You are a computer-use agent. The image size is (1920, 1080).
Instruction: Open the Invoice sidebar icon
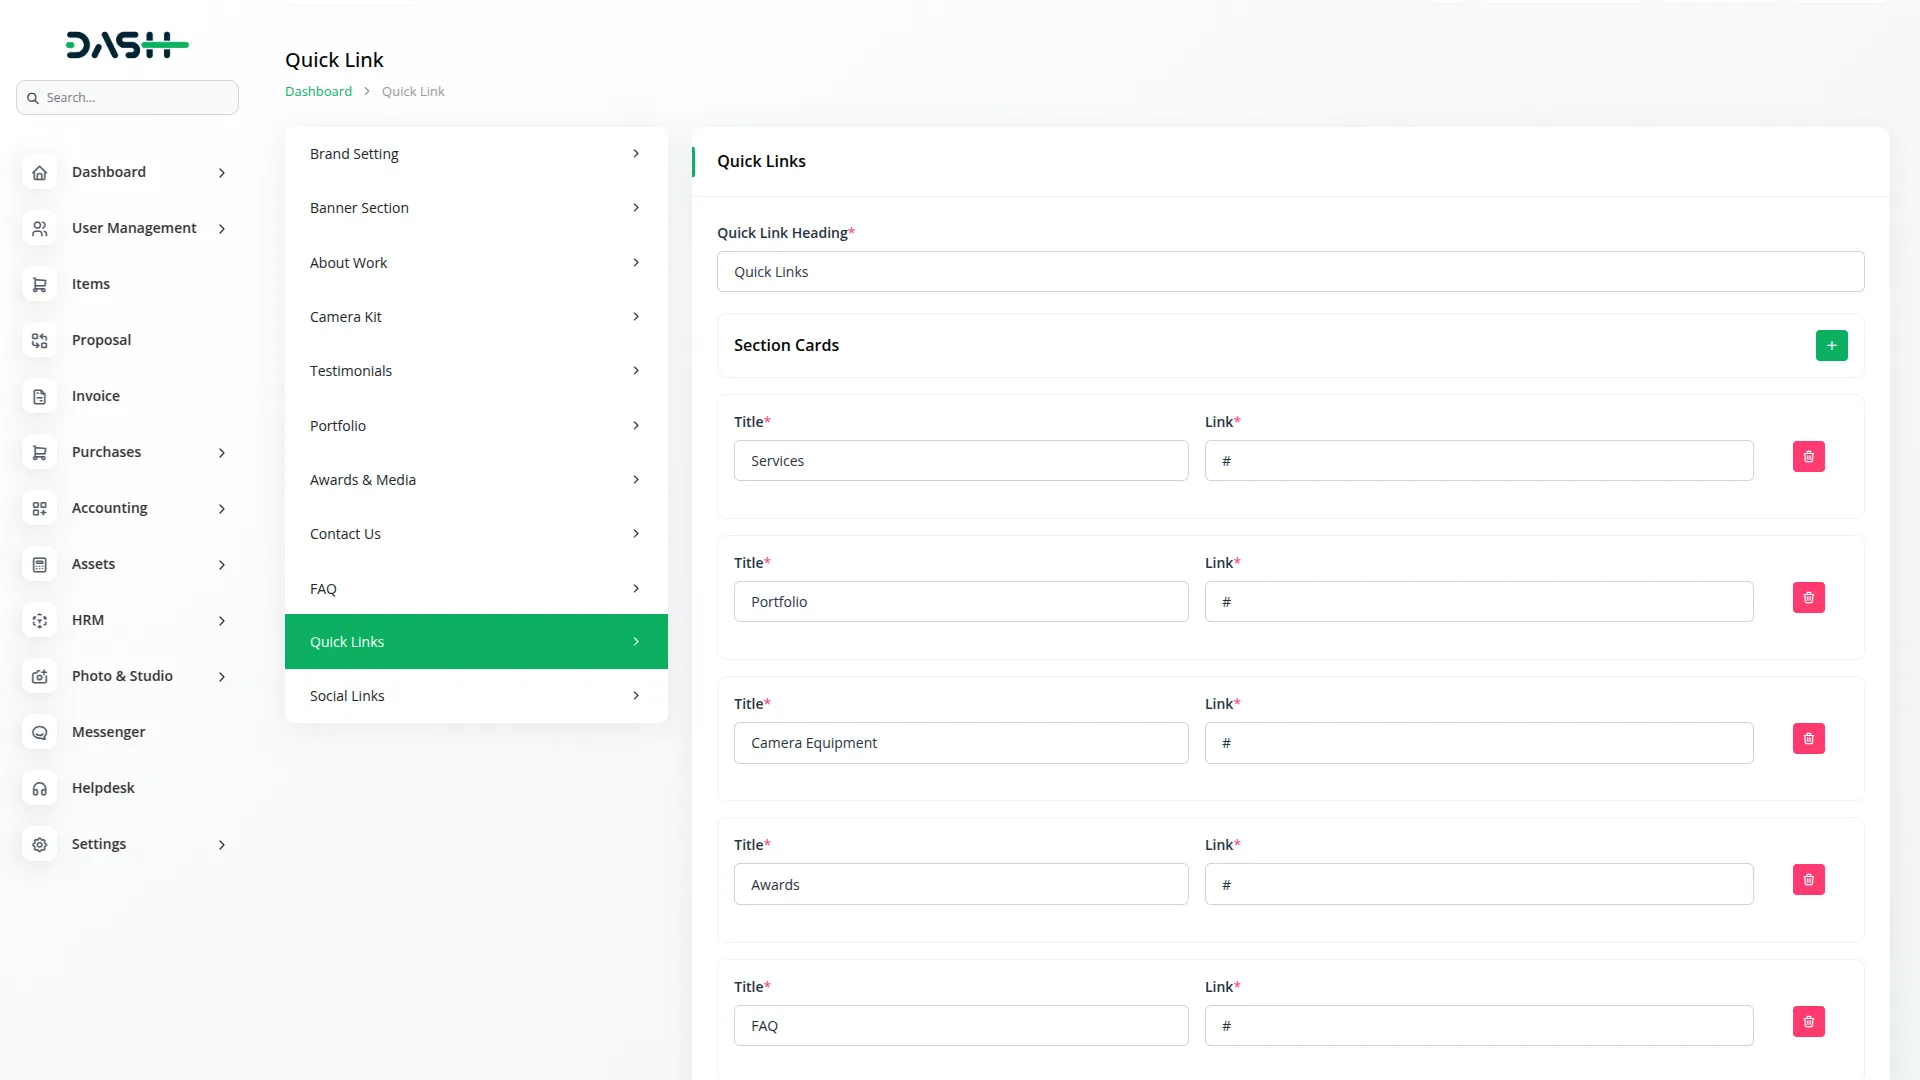click(x=40, y=397)
